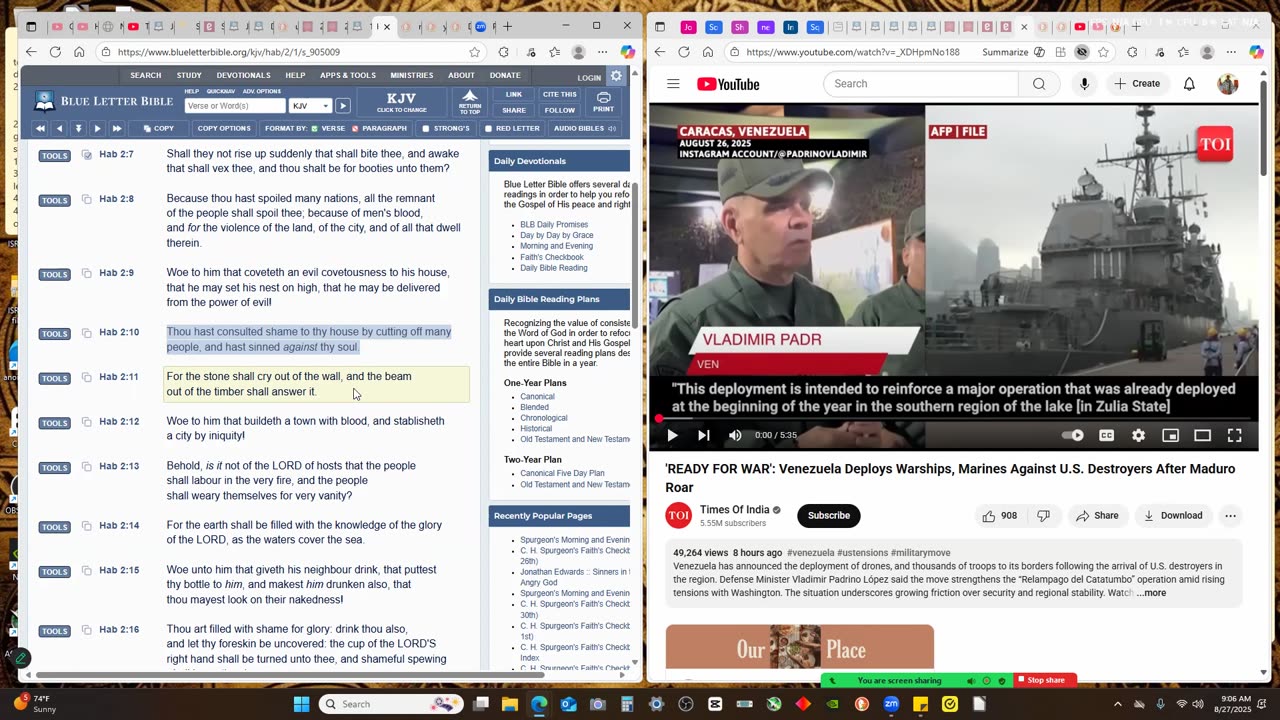Click YouTube Create button
Image resolution: width=1280 pixels, height=720 pixels.
1137,84
